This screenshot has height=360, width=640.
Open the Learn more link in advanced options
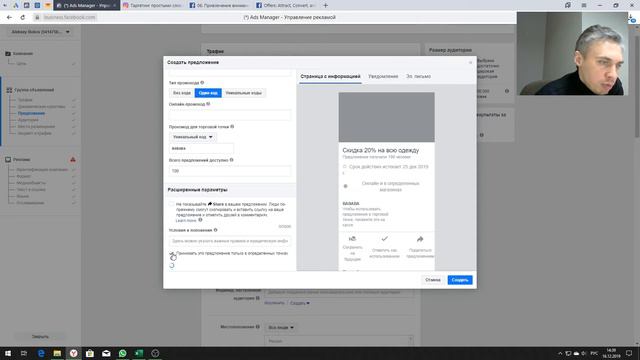point(186,220)
